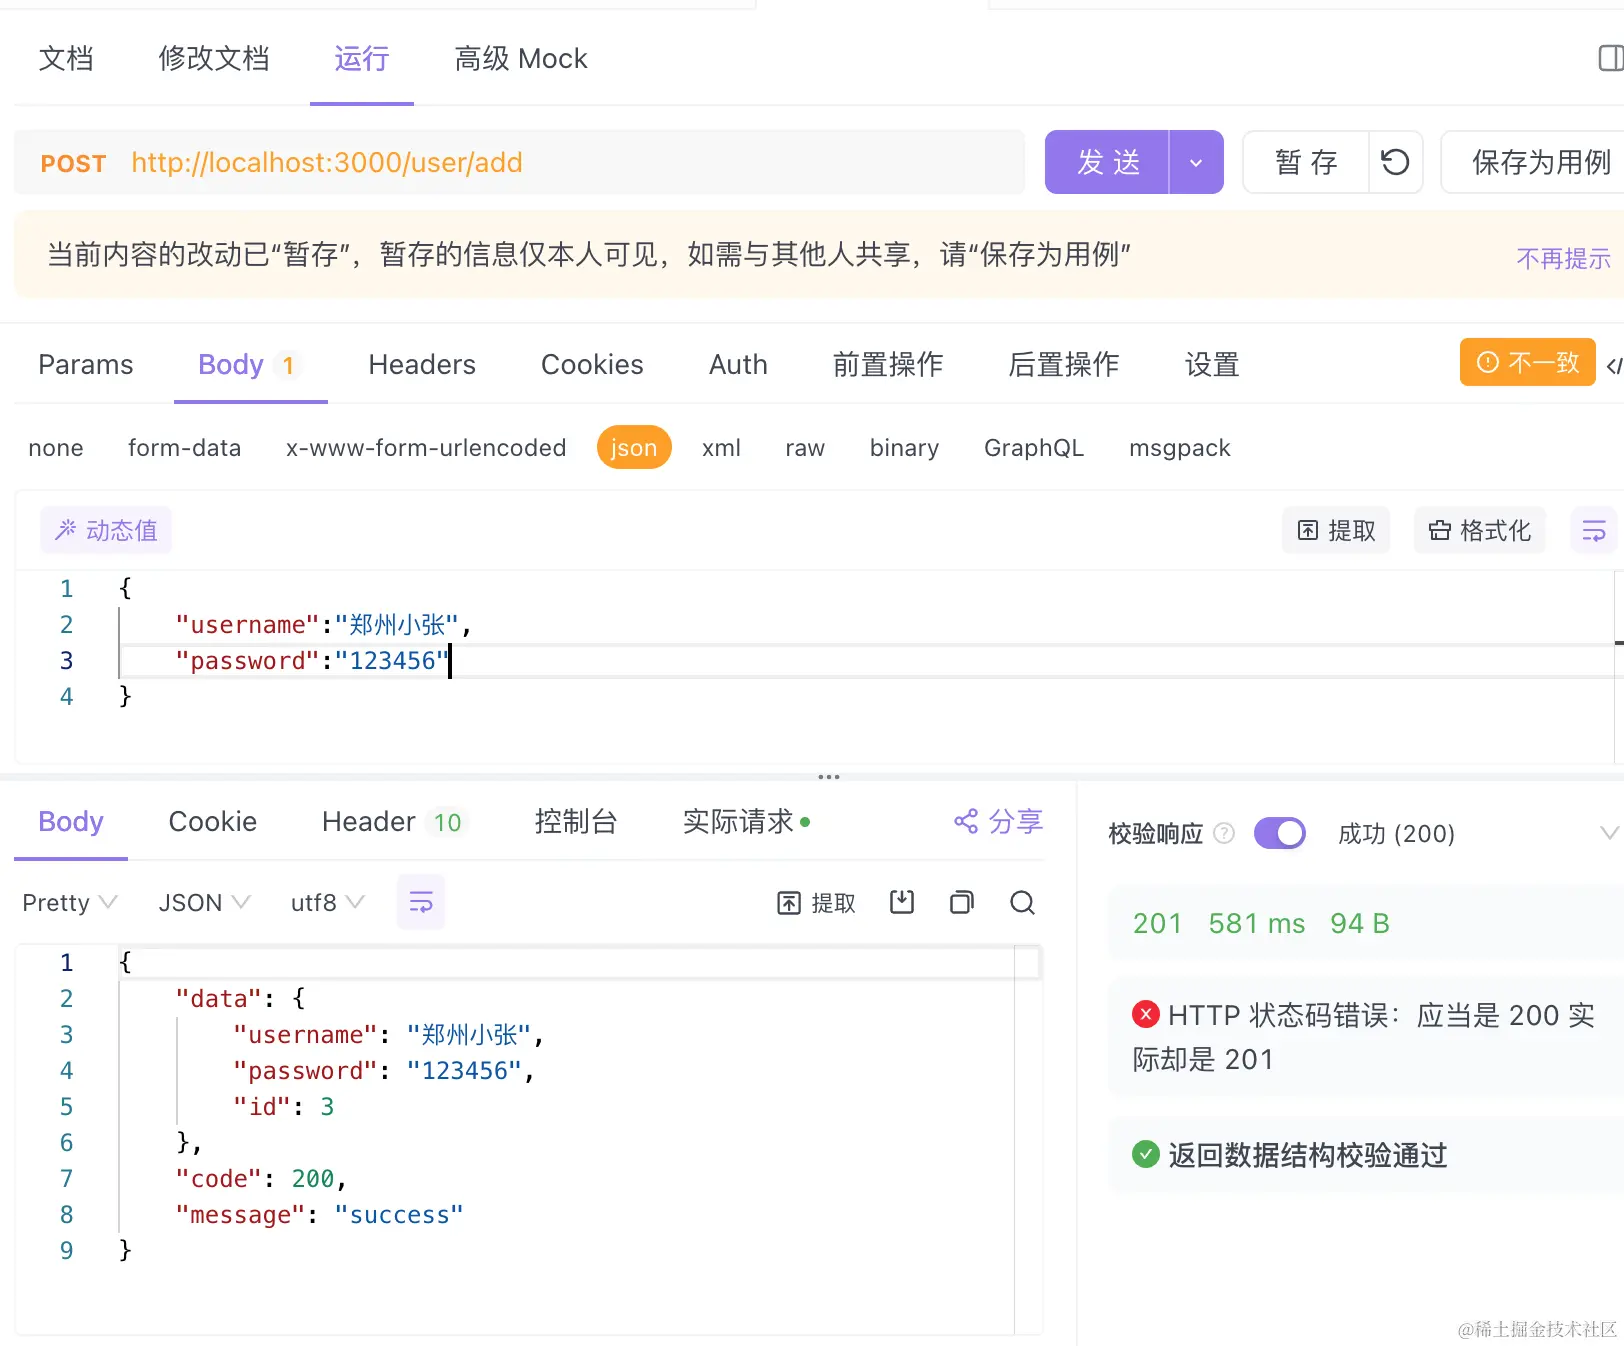Open the utf8 encoding dropdown
The image size is (1624, 1346).
tap(327, 903)
